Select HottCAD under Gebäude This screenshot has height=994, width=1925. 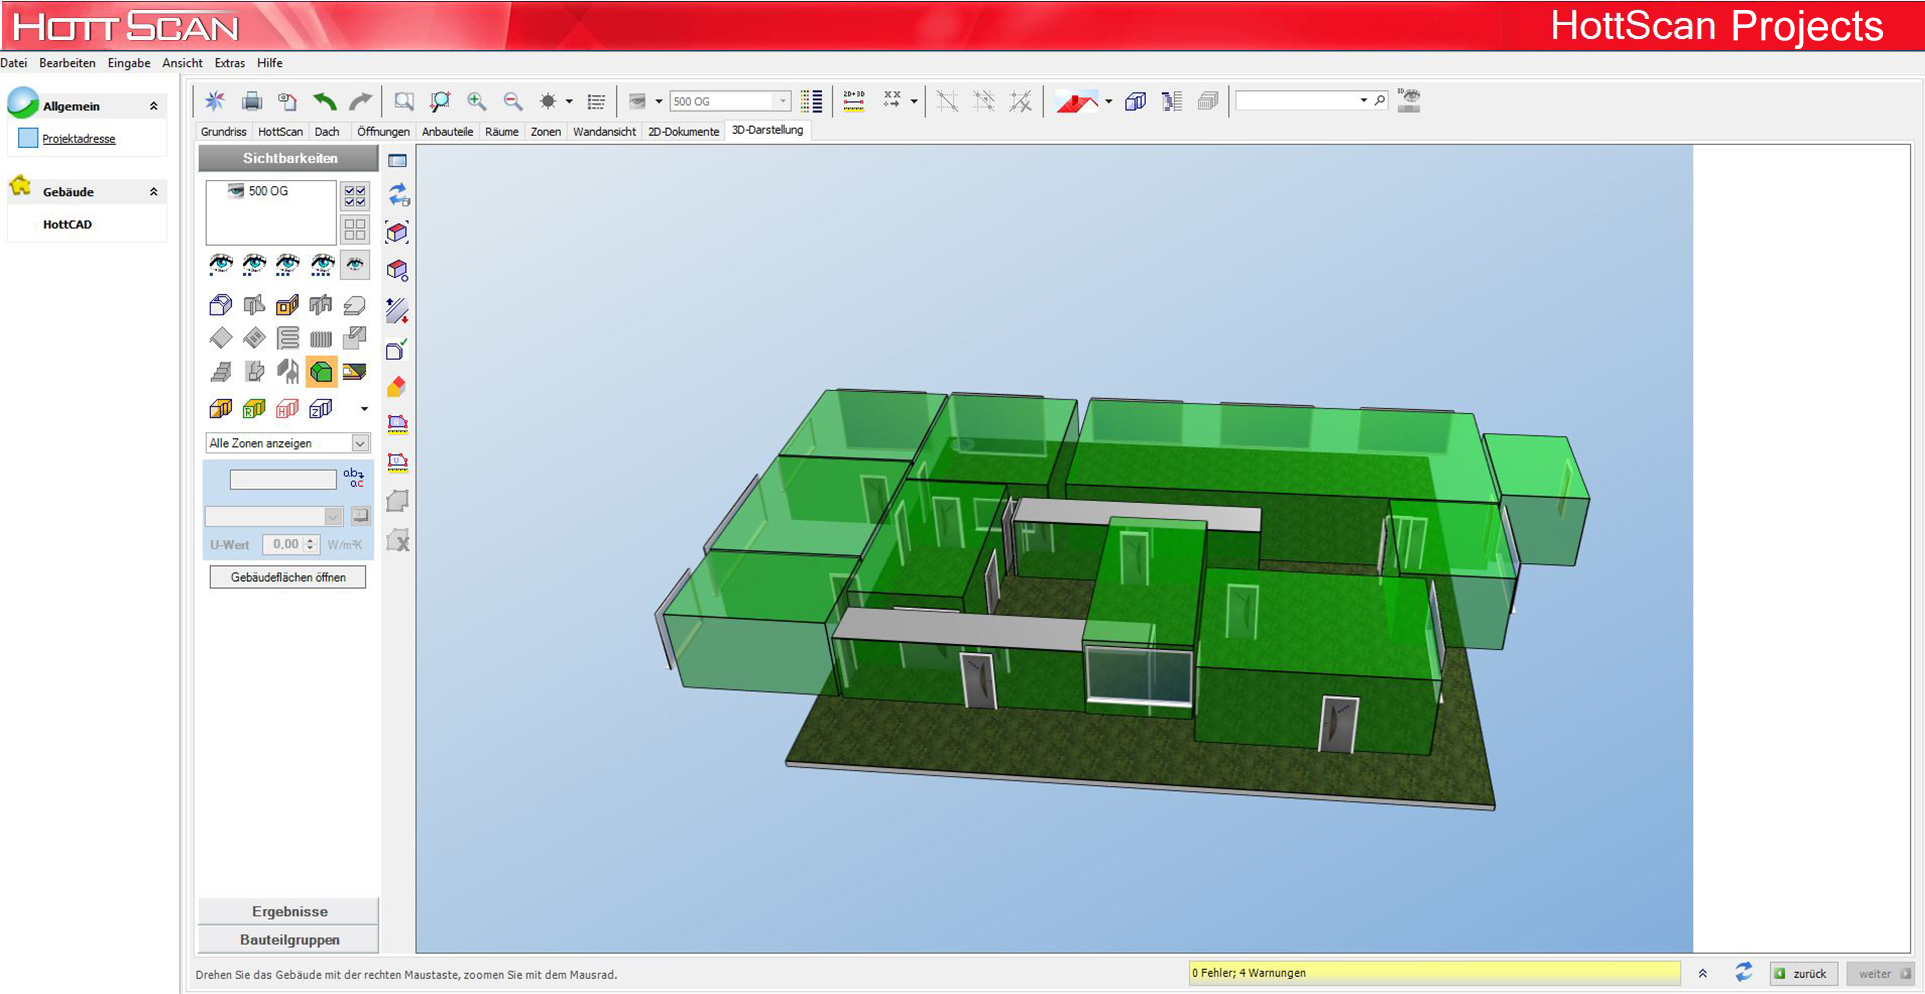click(67, 224)
